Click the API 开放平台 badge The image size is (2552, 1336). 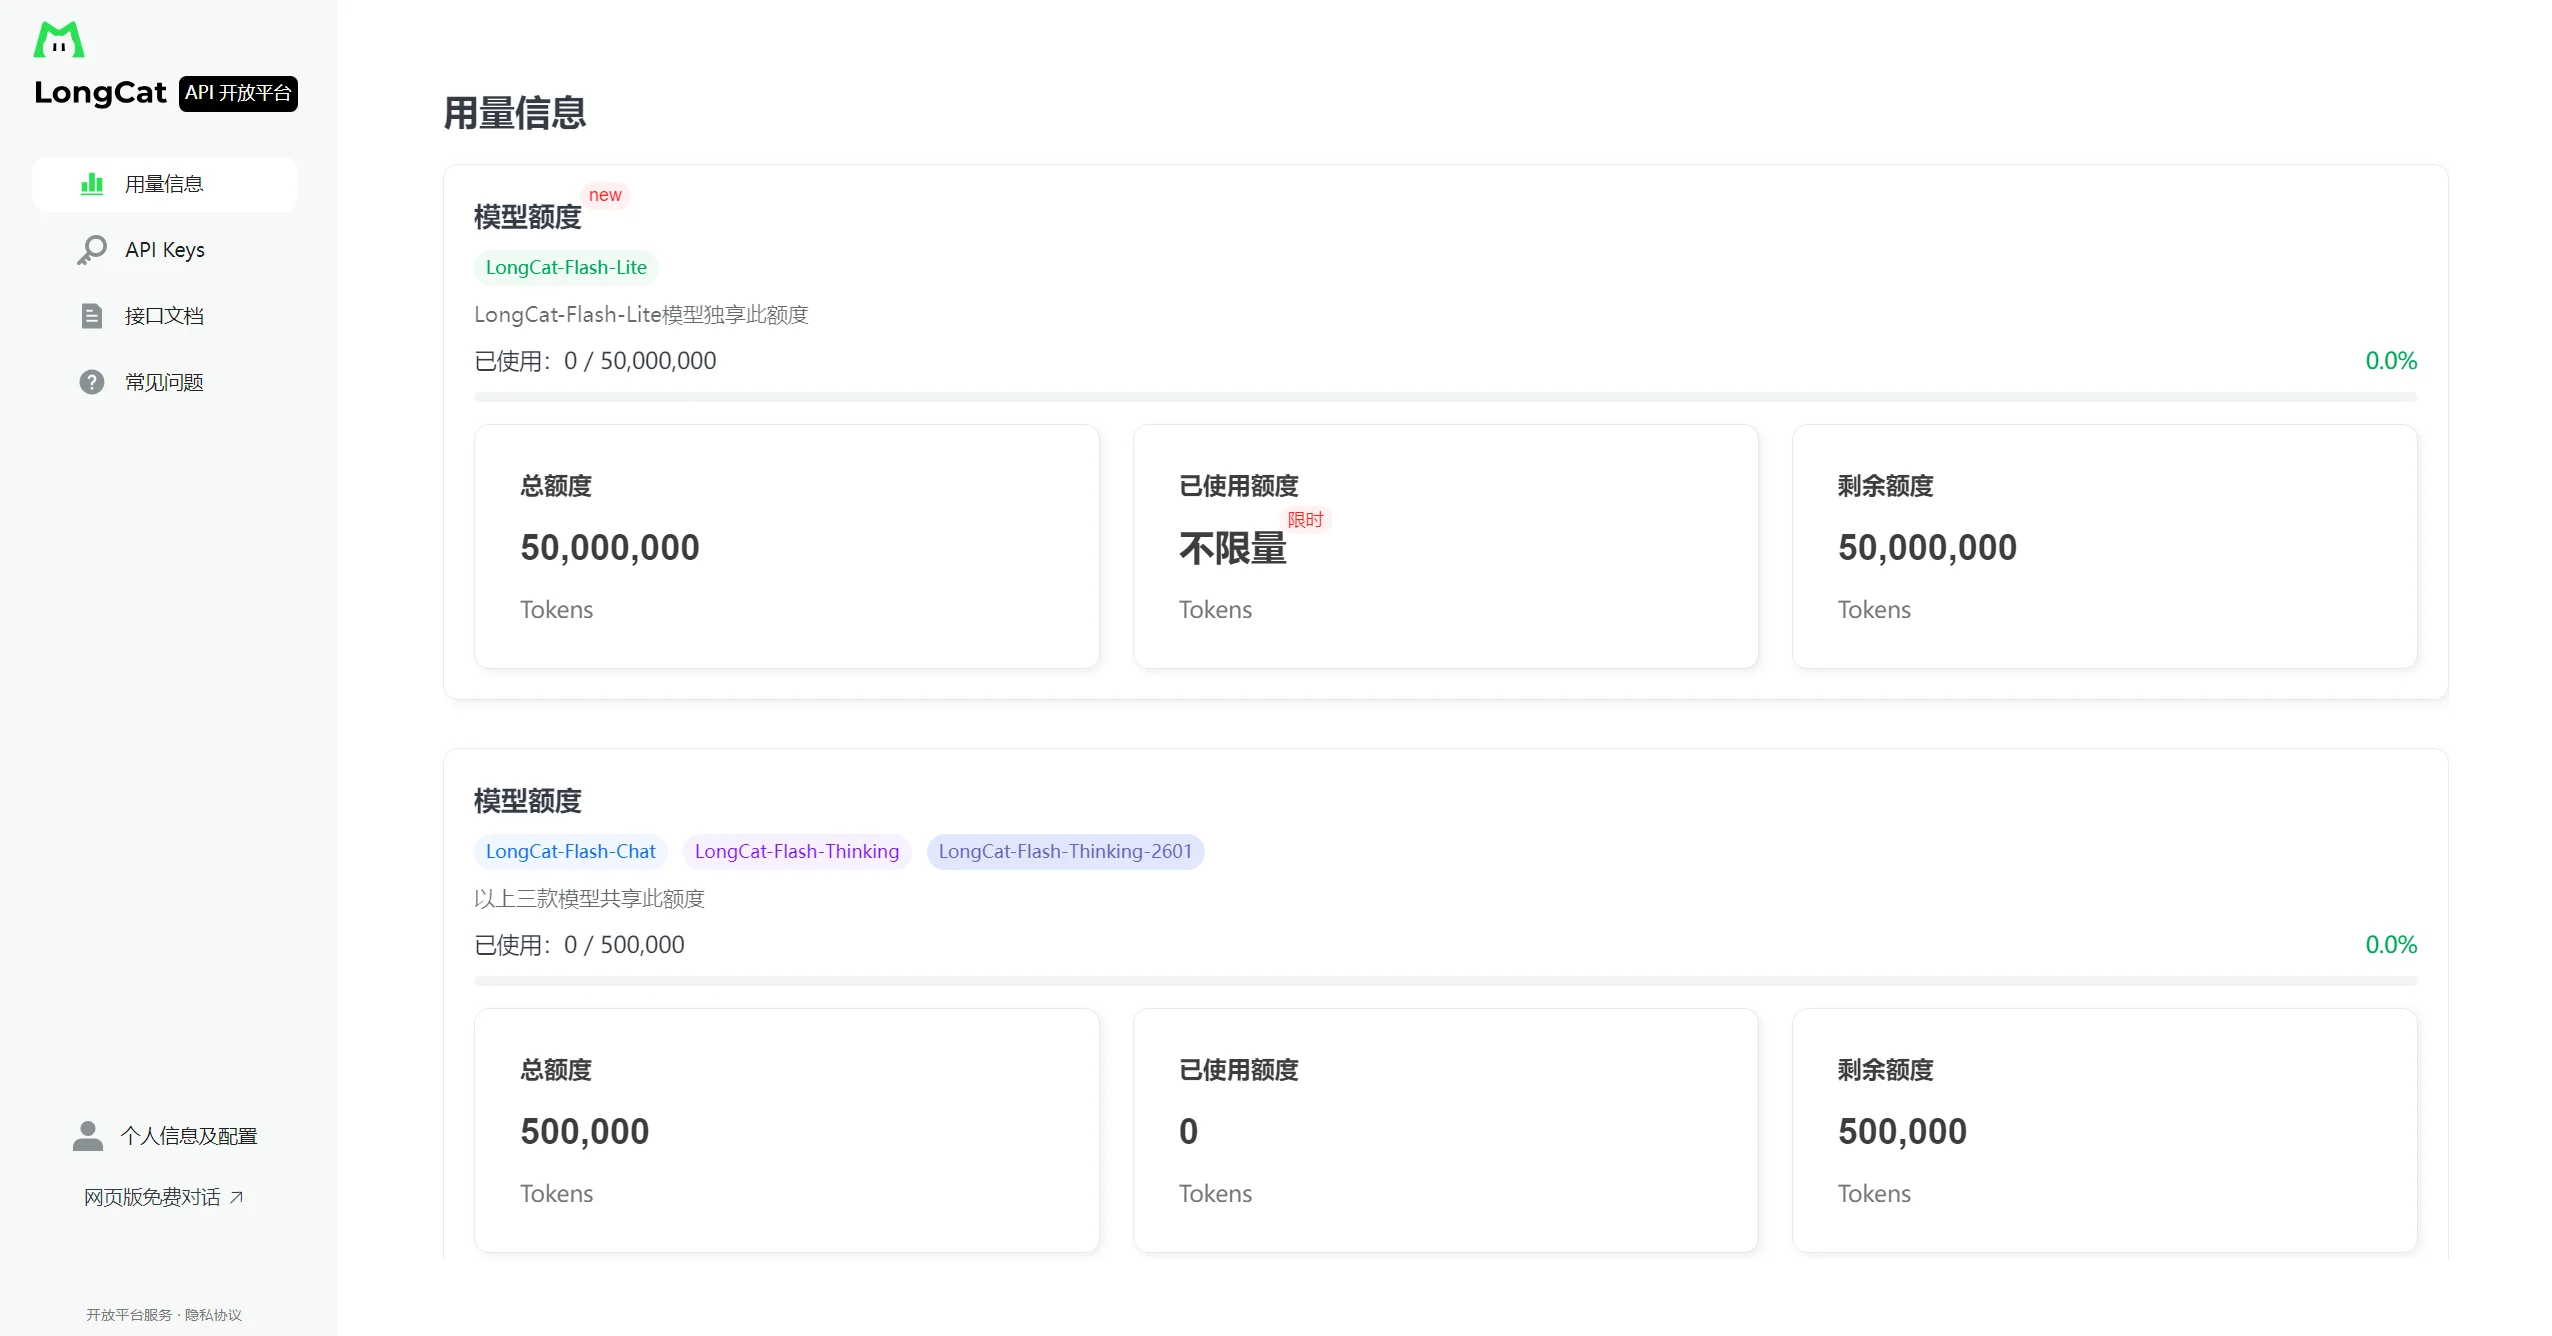[x=238, y=93]
